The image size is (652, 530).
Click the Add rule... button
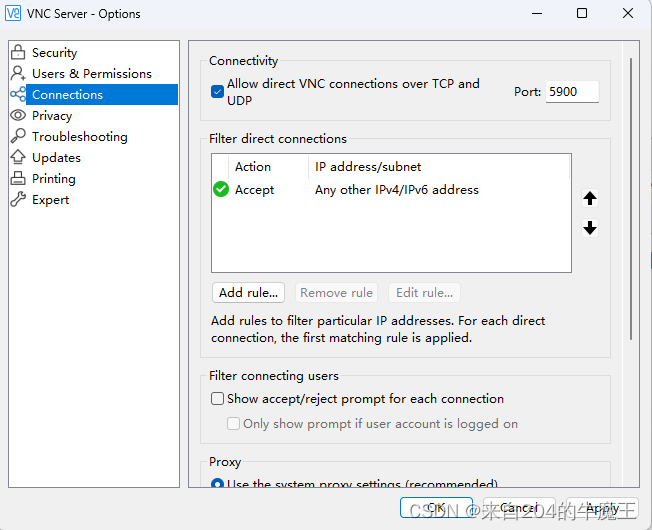(248, 293)
